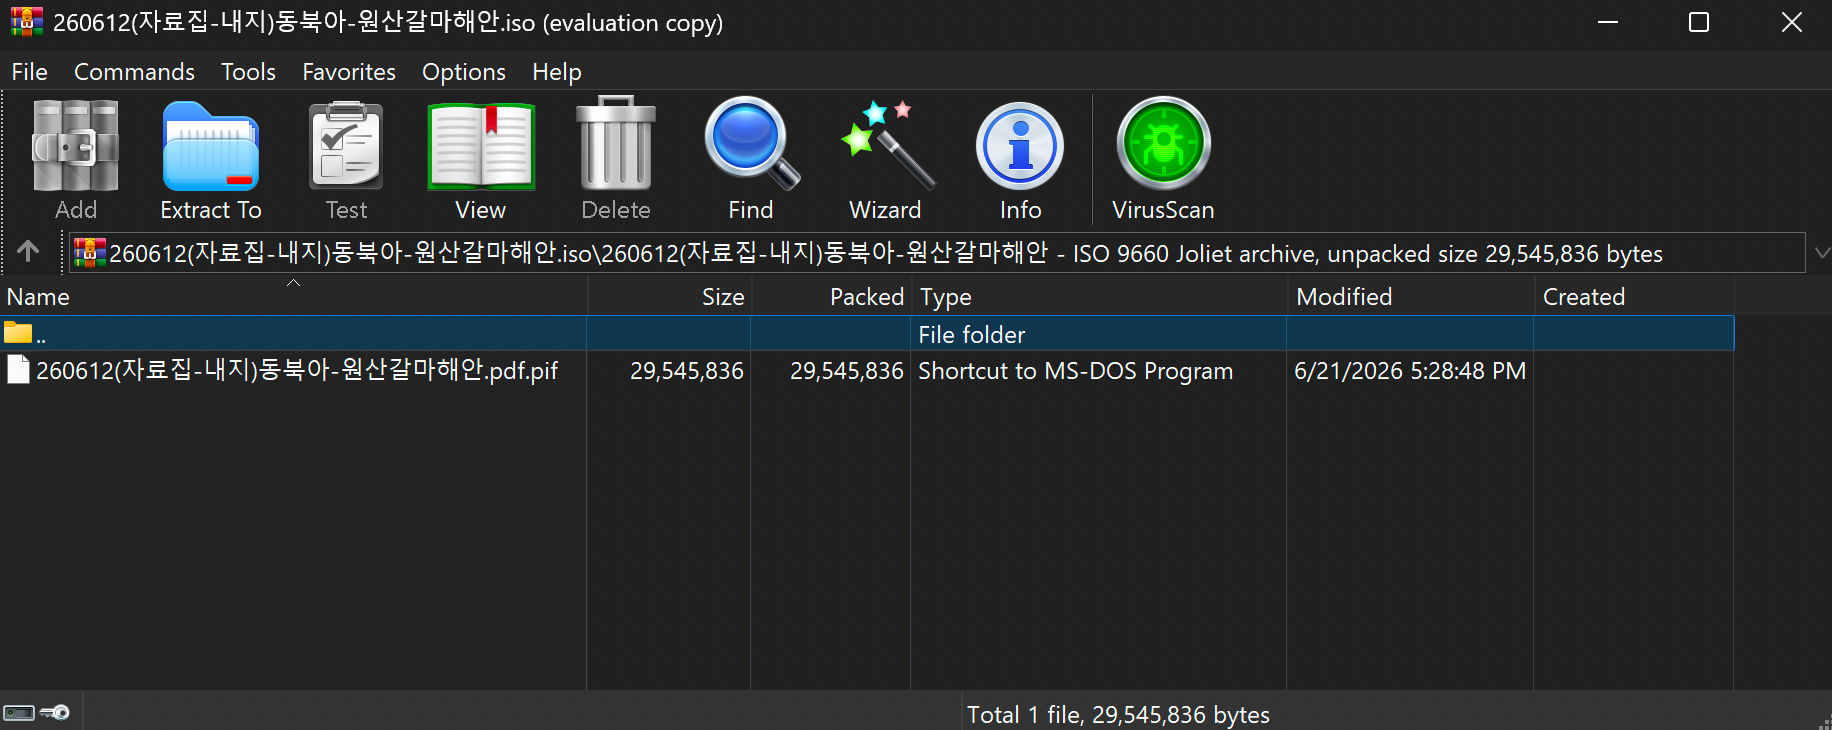Click the Add archive toolbar icon
This screenshot has height=730, width=1832.
(x=76, y=146)
